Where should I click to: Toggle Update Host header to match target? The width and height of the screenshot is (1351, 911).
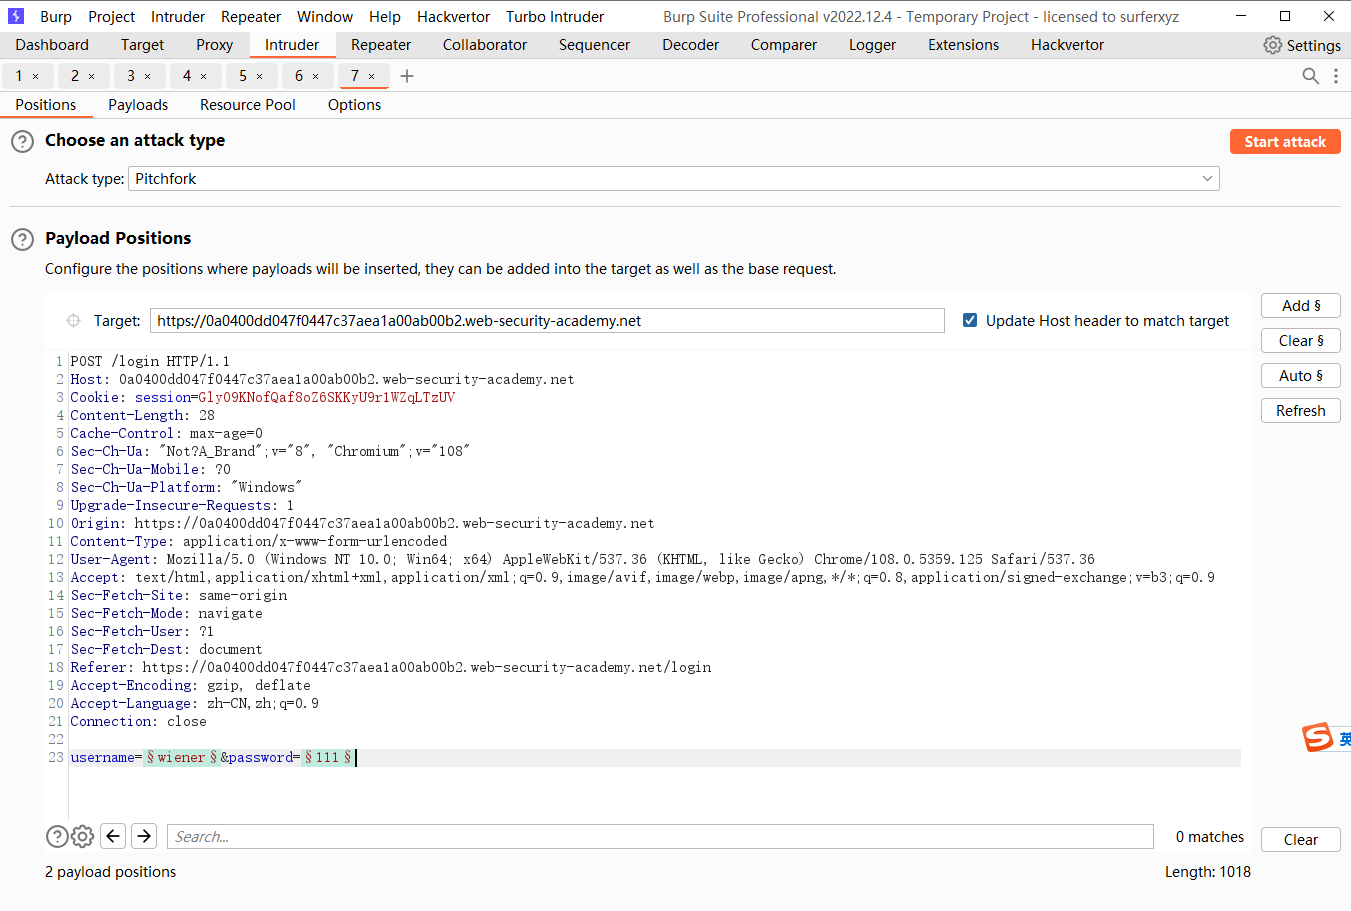(970, 320)
